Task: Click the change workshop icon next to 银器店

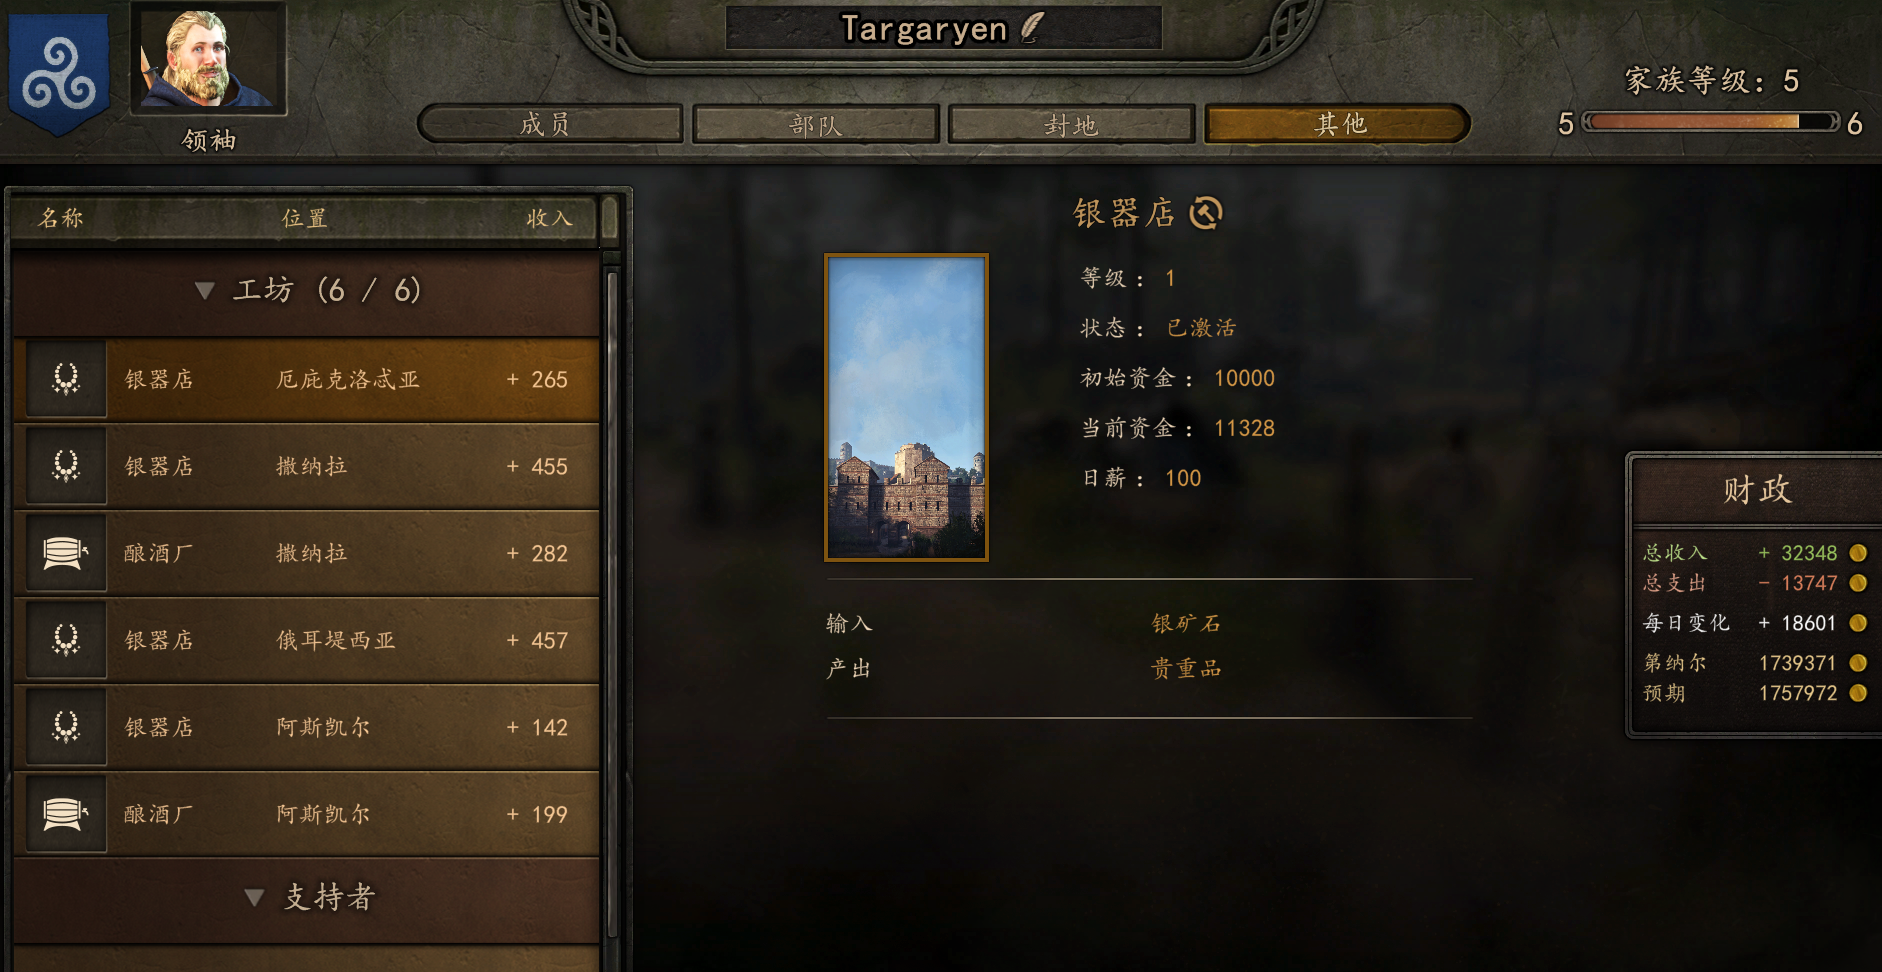Action: tap(1206, 213)
